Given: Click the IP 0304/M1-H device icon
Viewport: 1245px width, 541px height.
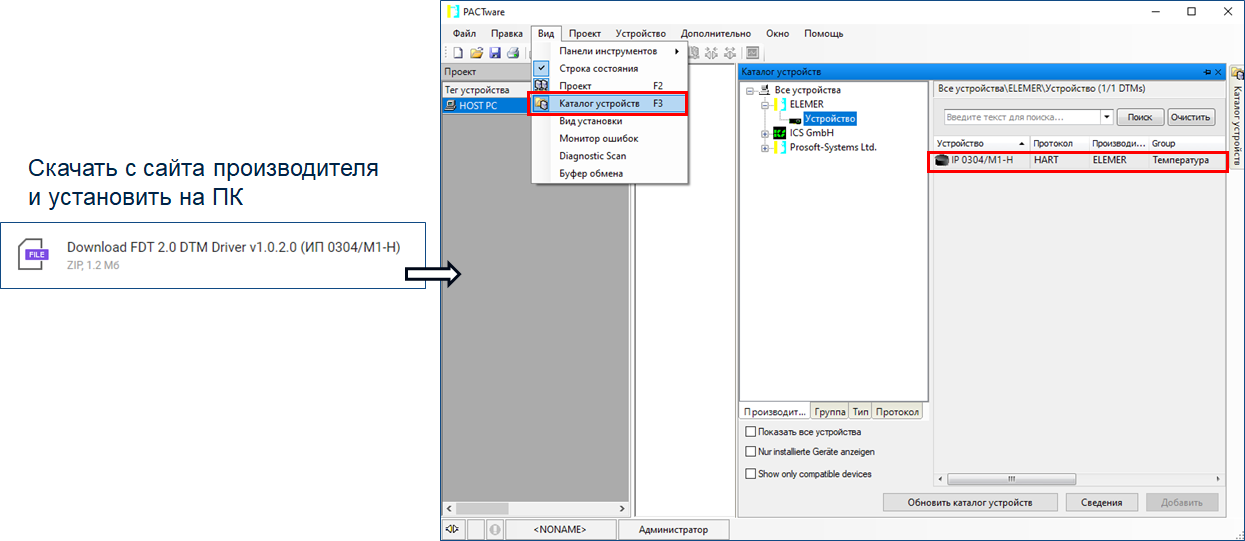Looking at the screenshot, I should [941, 160].
